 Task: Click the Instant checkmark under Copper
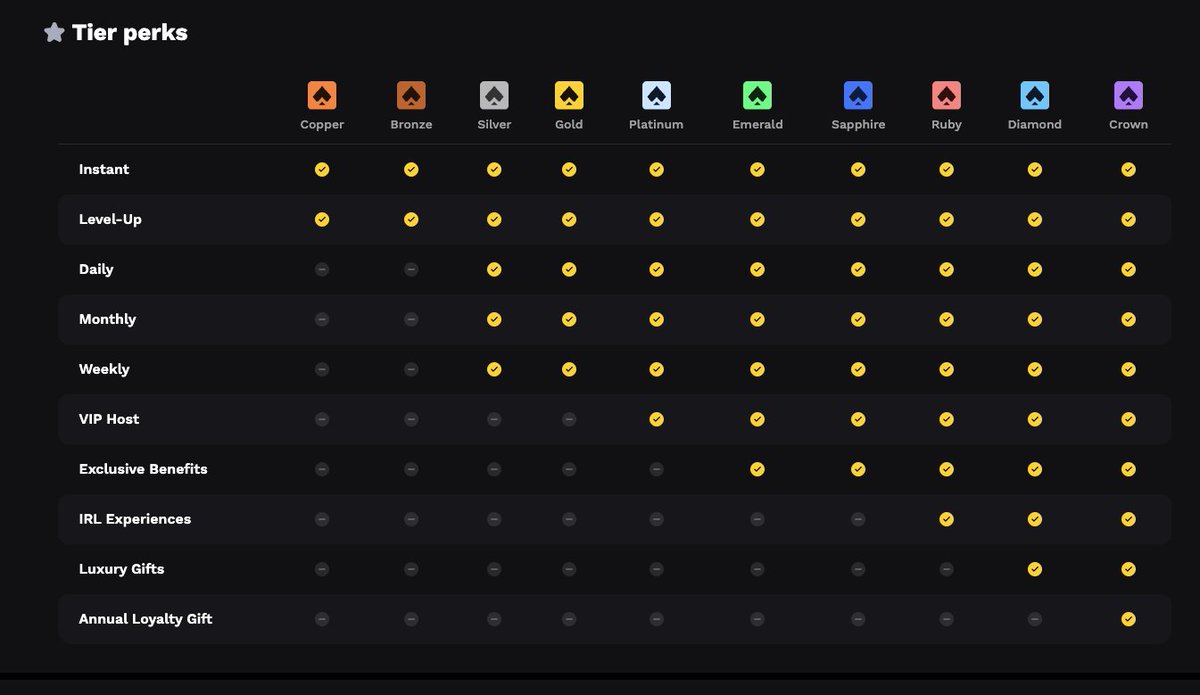322,170
